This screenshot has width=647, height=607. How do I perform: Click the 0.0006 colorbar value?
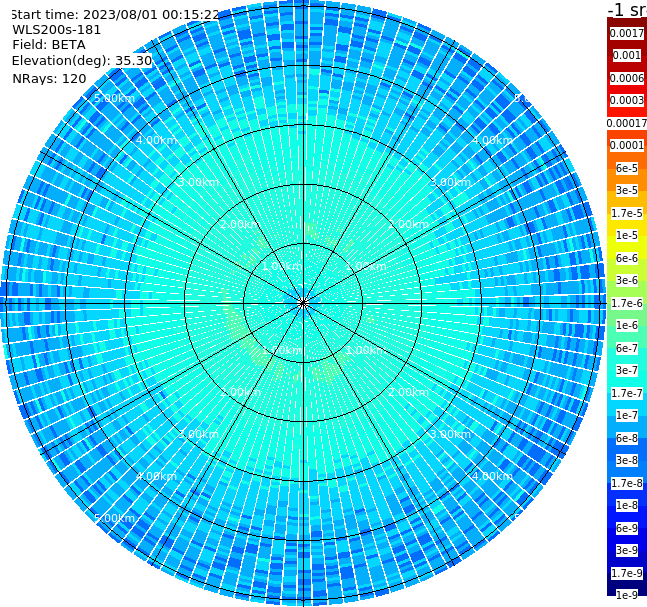(627, 78)
